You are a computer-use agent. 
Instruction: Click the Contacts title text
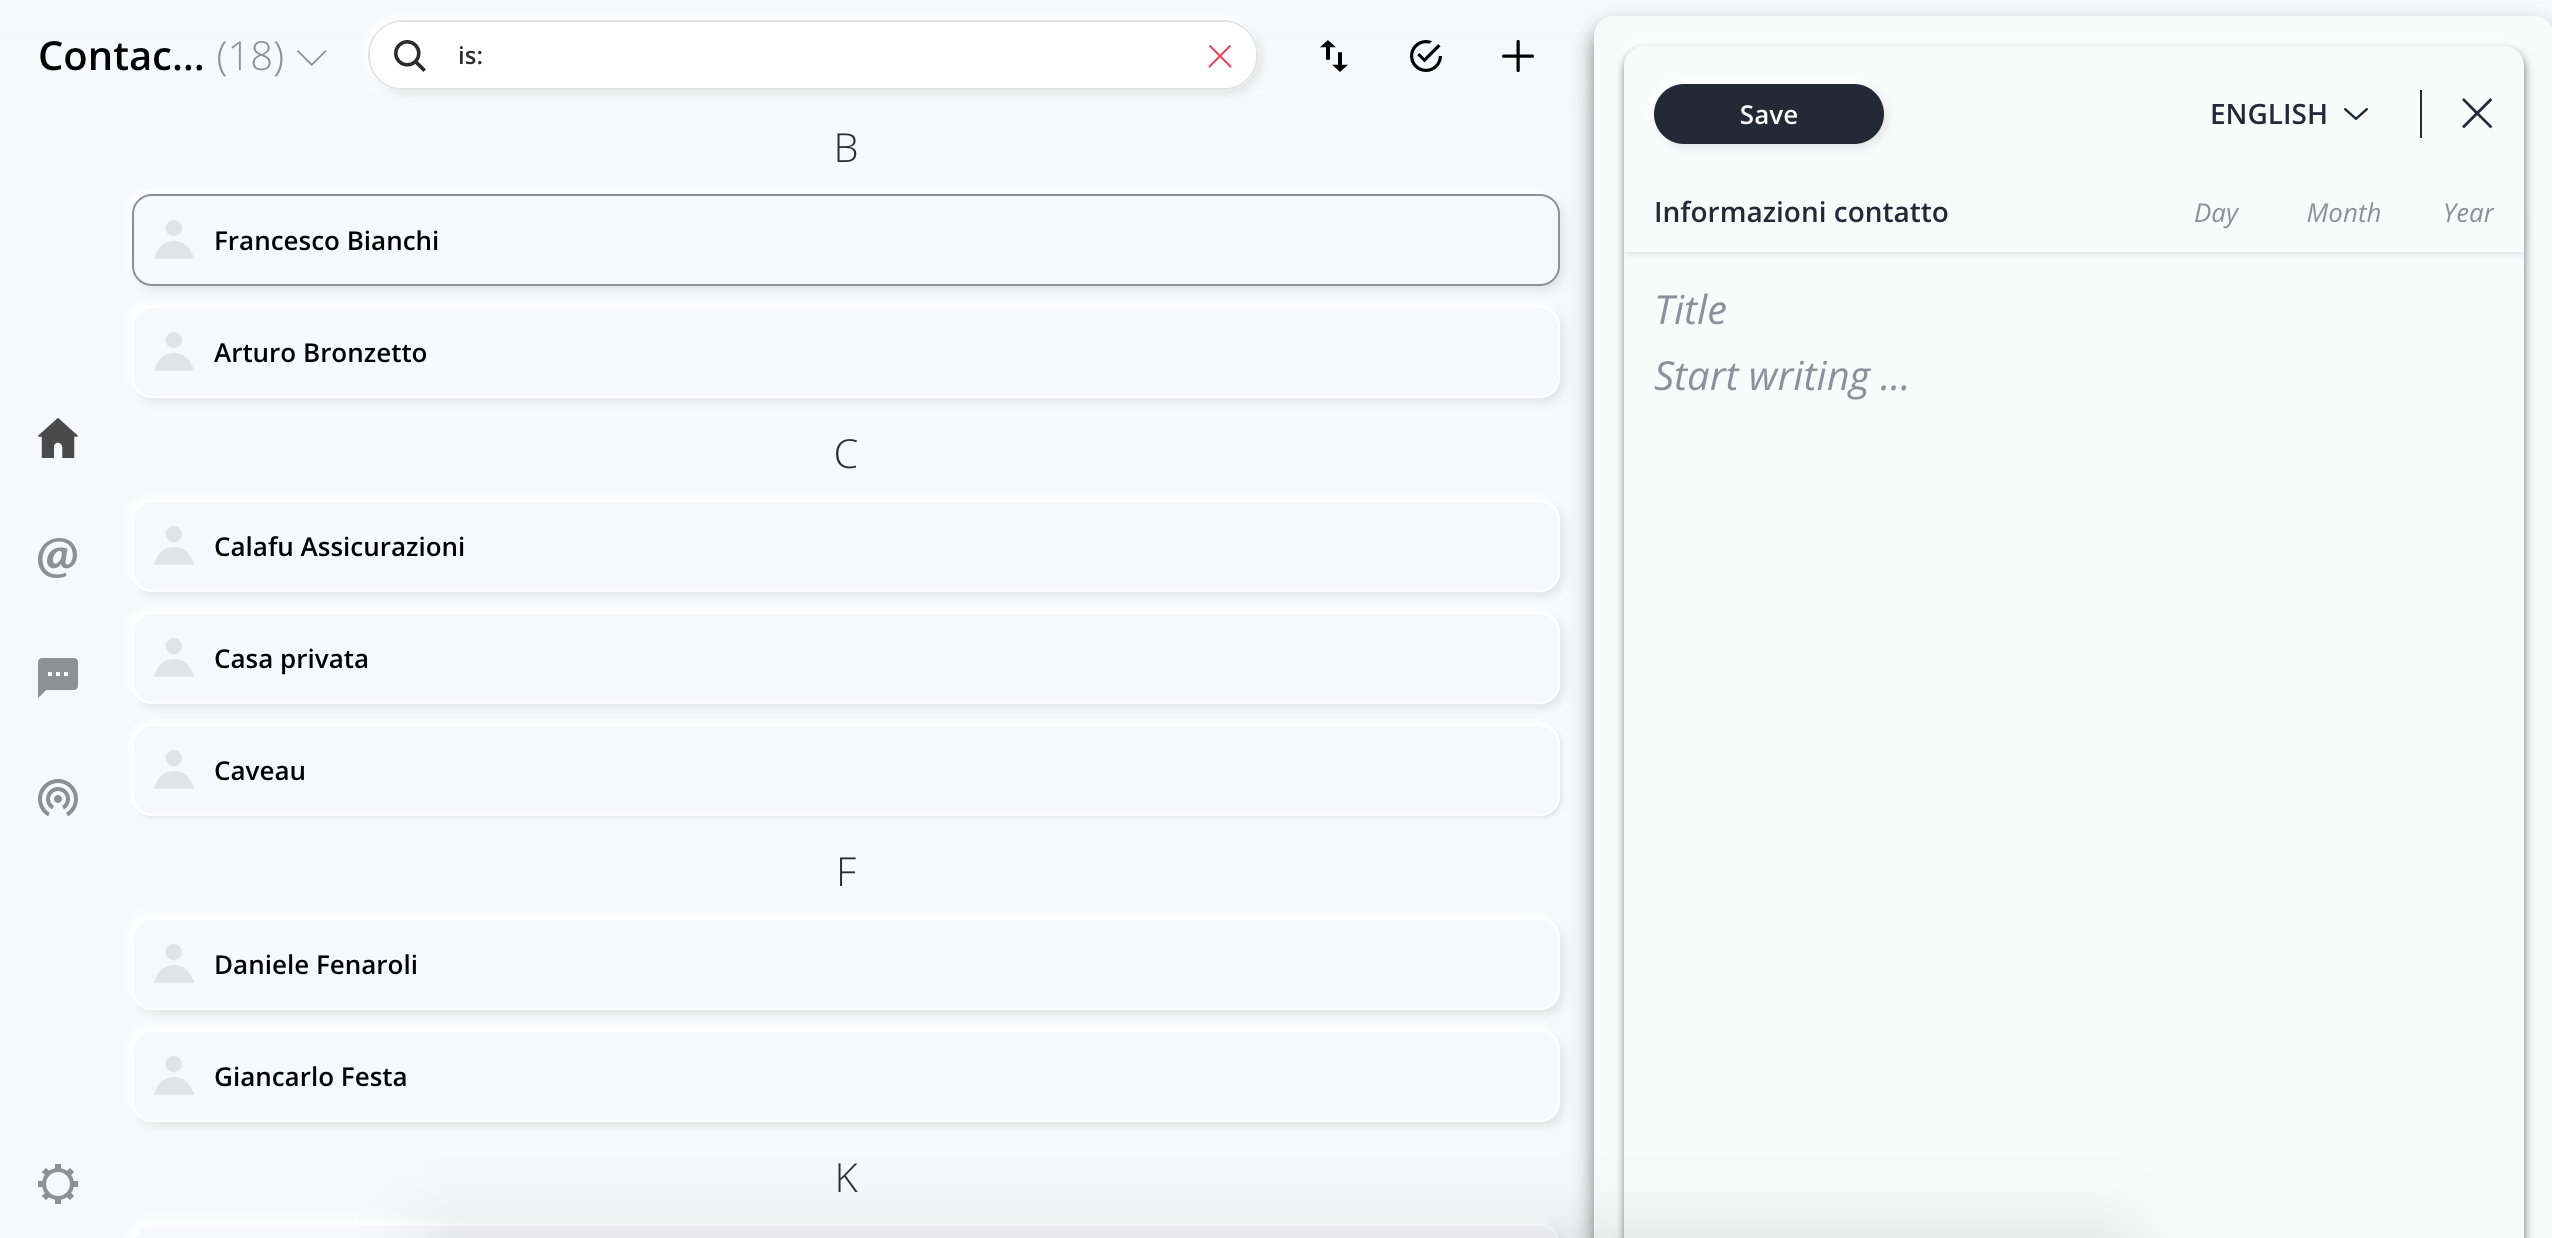(121, 57)
